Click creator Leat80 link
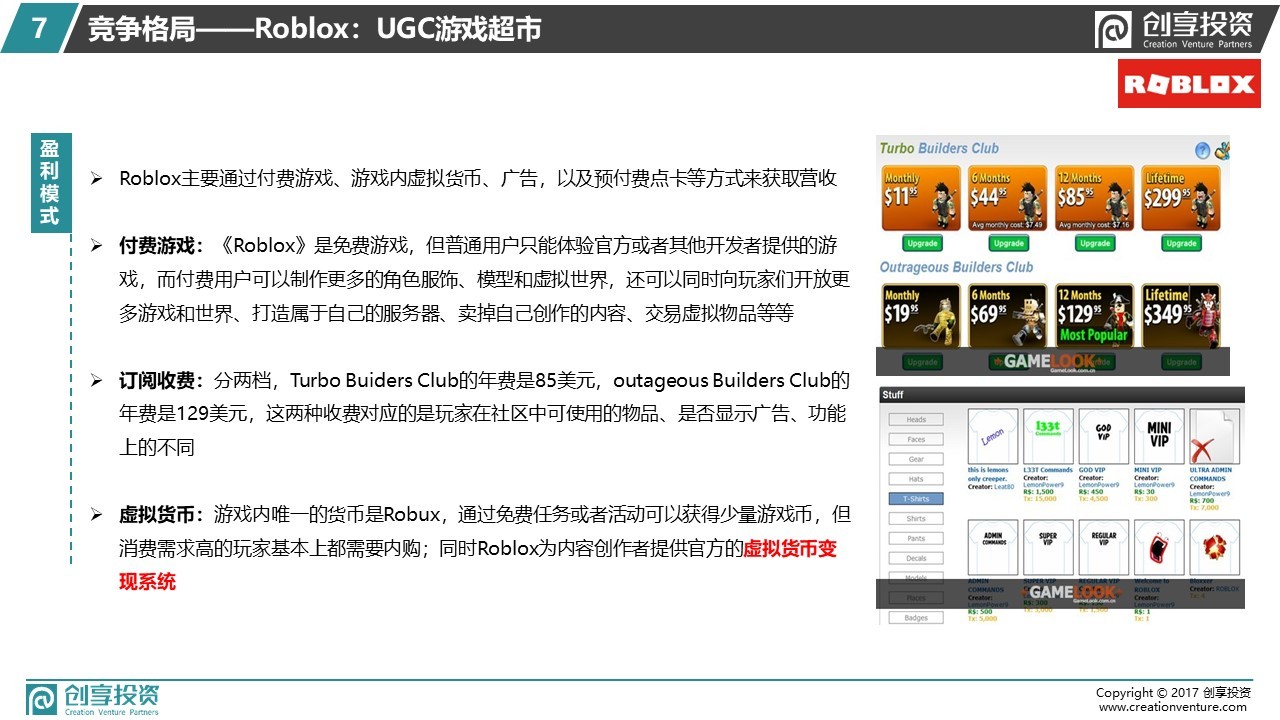The width and height of the screenshot is (1280, 720). [1003, 486]
